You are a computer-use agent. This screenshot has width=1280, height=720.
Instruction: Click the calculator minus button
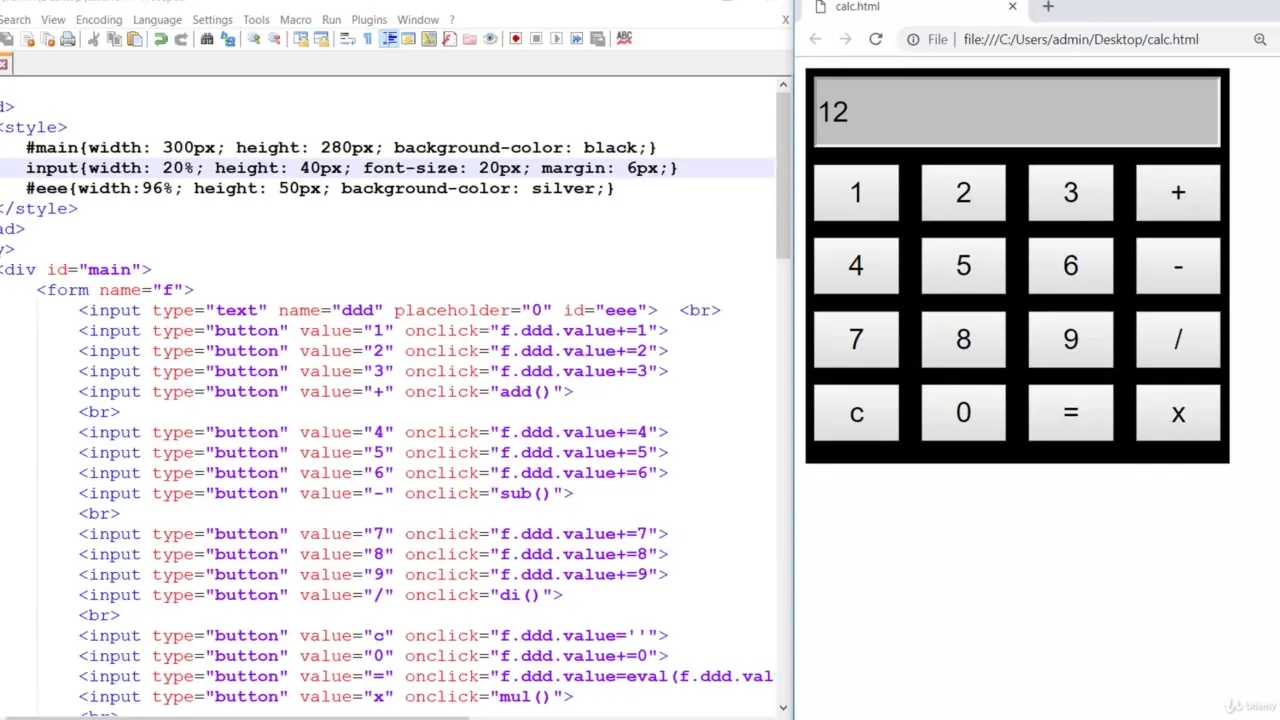coord(1178,266)
